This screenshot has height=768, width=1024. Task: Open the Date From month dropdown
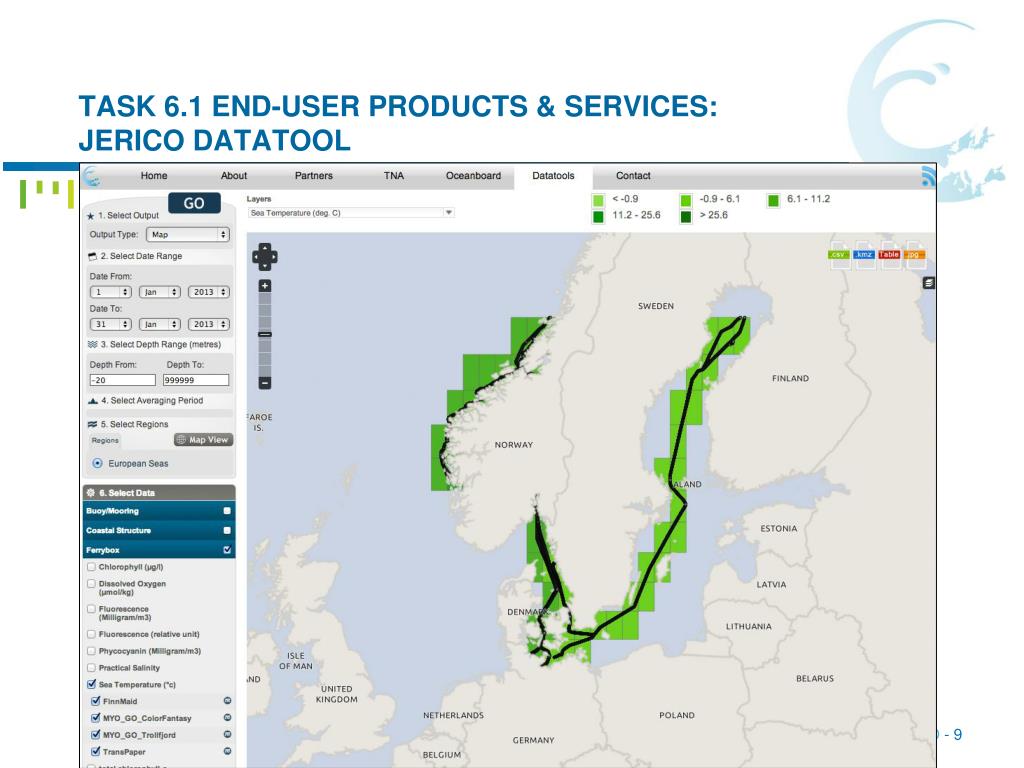pyautogui.click(x=159, y=292)
